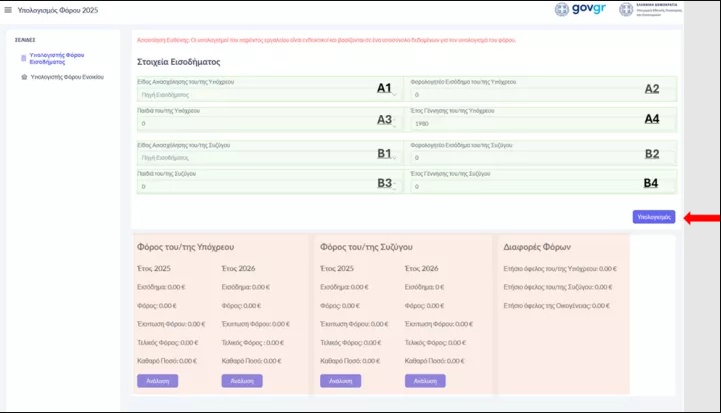
Task: Open Ανάλυση for Συζύγου year 2025
Action: click(x=340, y=381)
